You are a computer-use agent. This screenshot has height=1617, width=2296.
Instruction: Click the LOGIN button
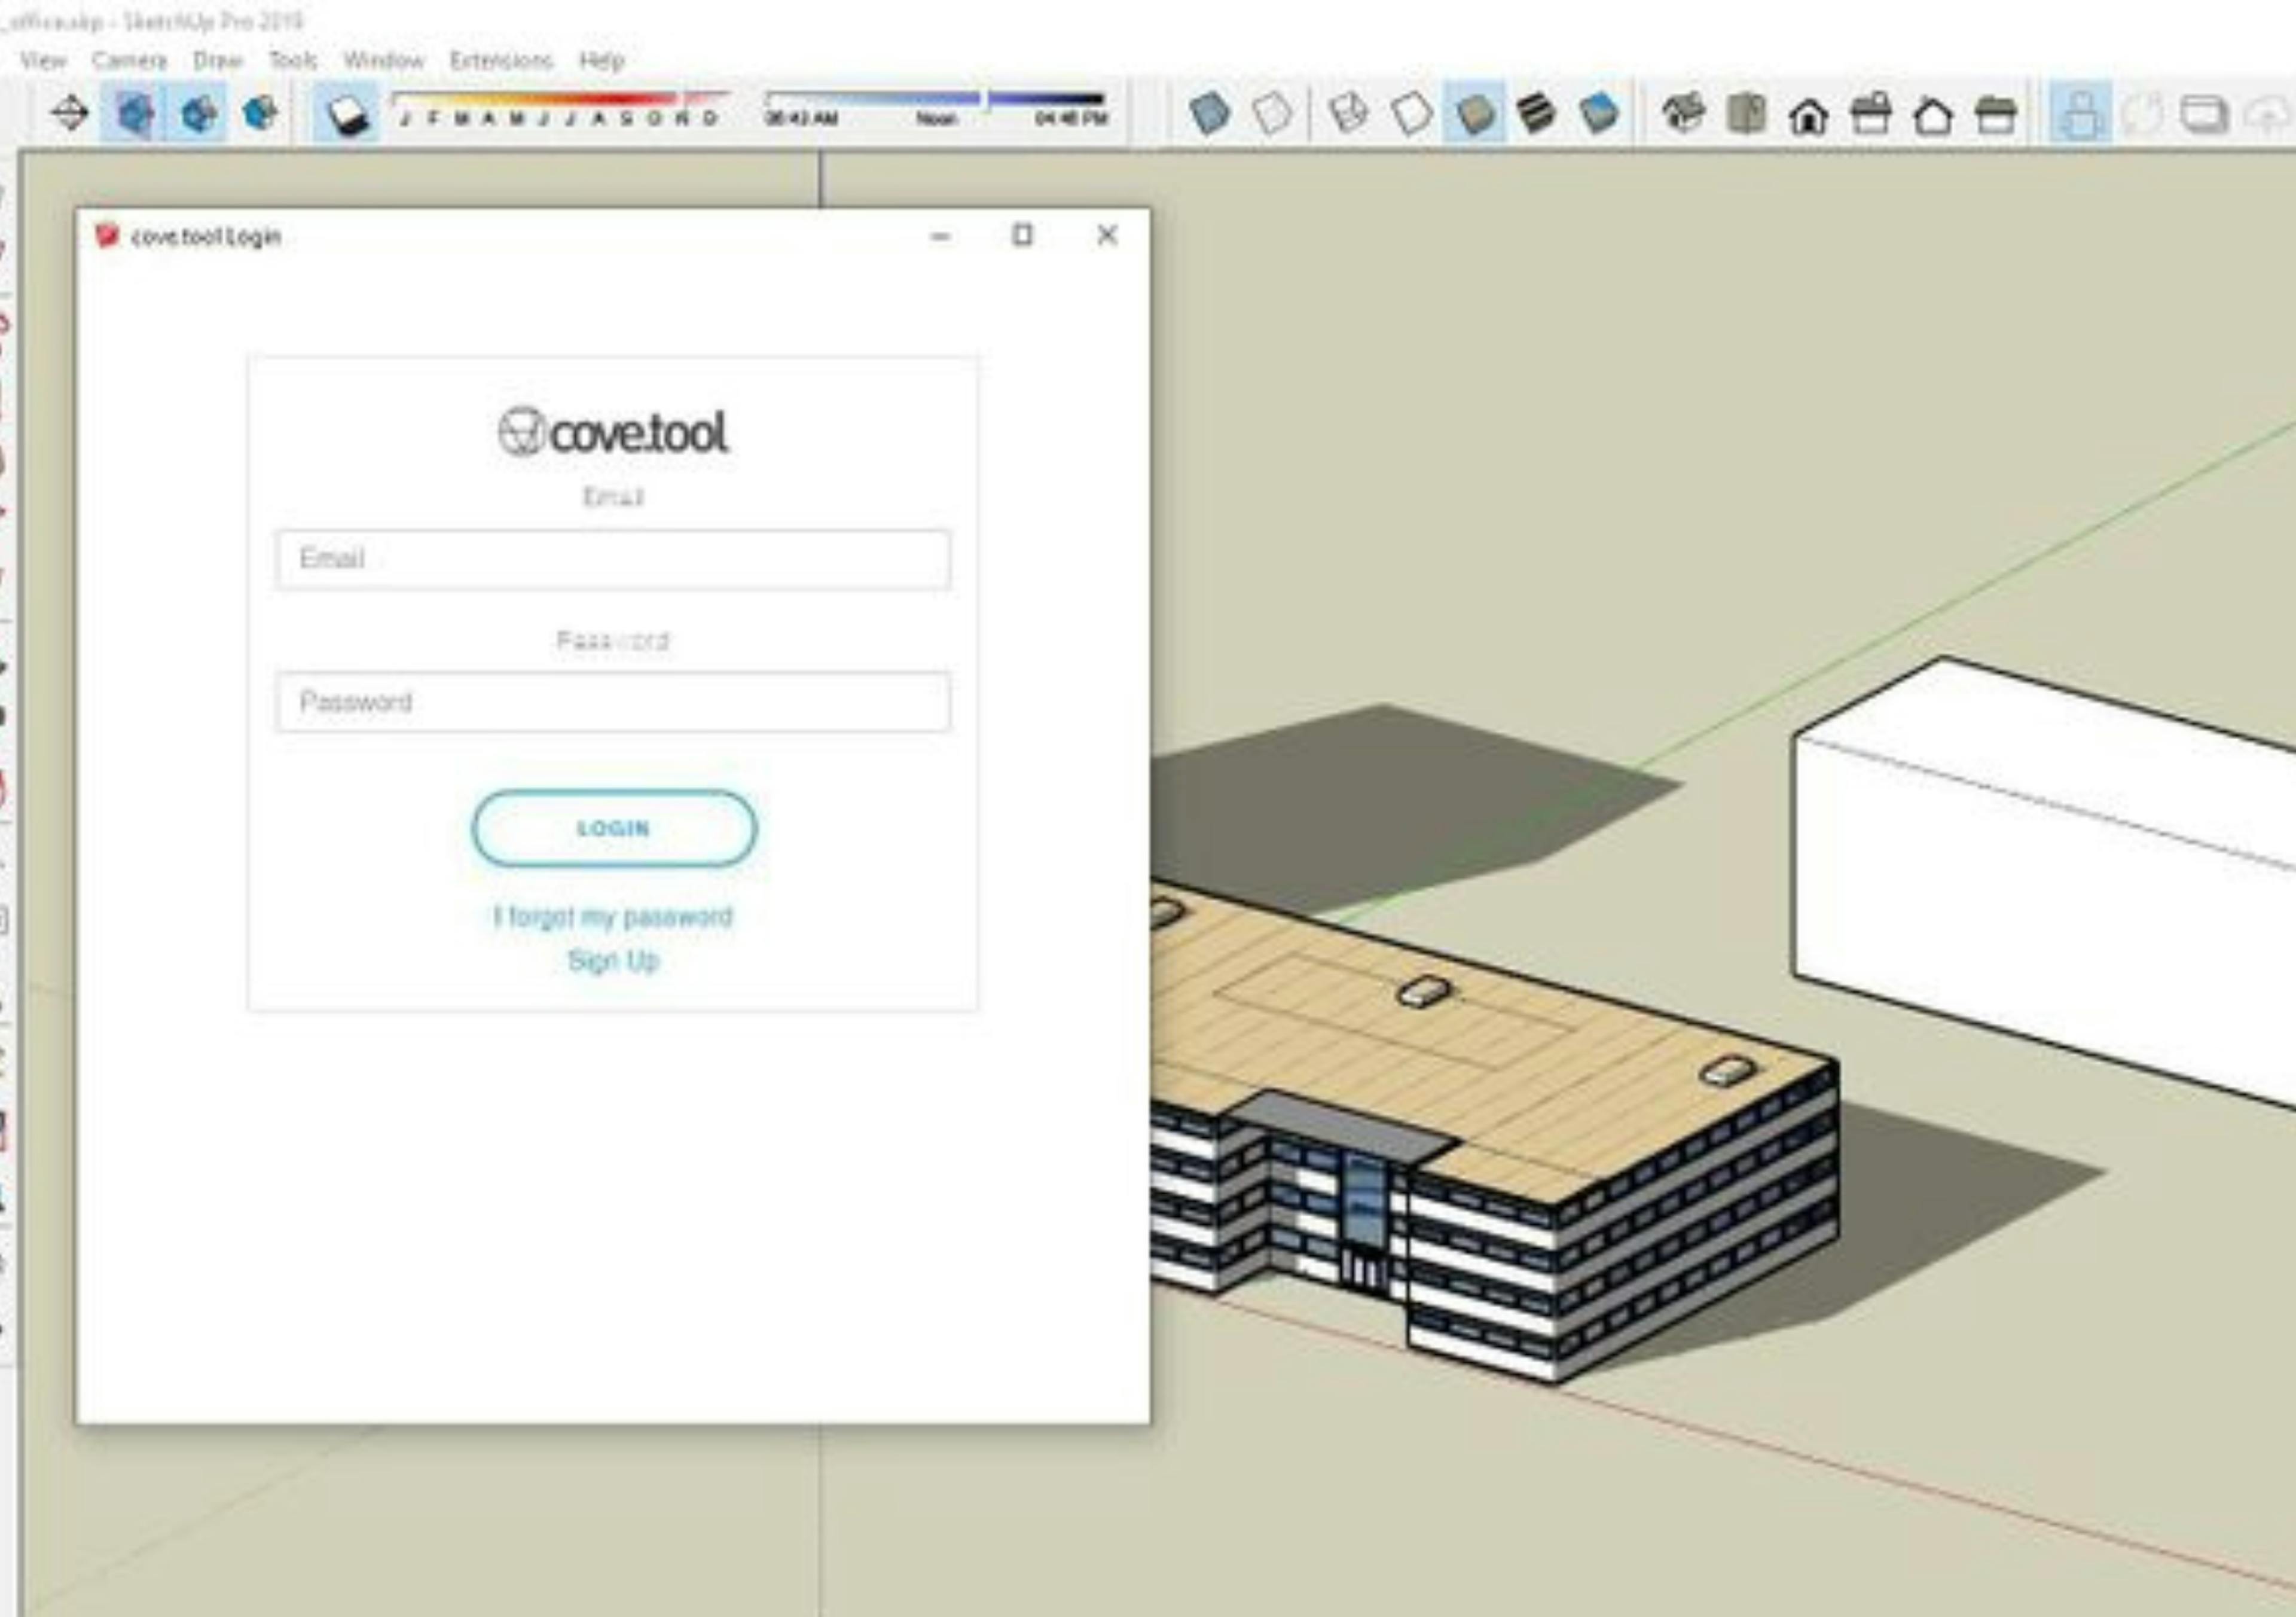[614, 828]
